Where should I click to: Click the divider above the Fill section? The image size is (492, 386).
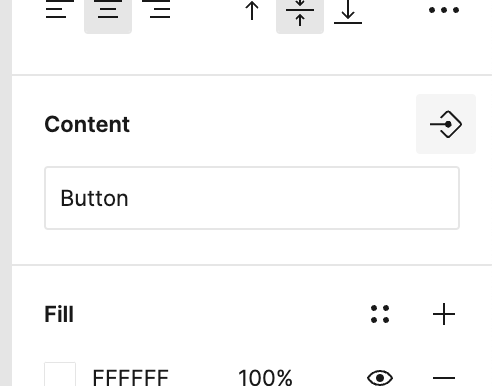click(x=252, y=265)
